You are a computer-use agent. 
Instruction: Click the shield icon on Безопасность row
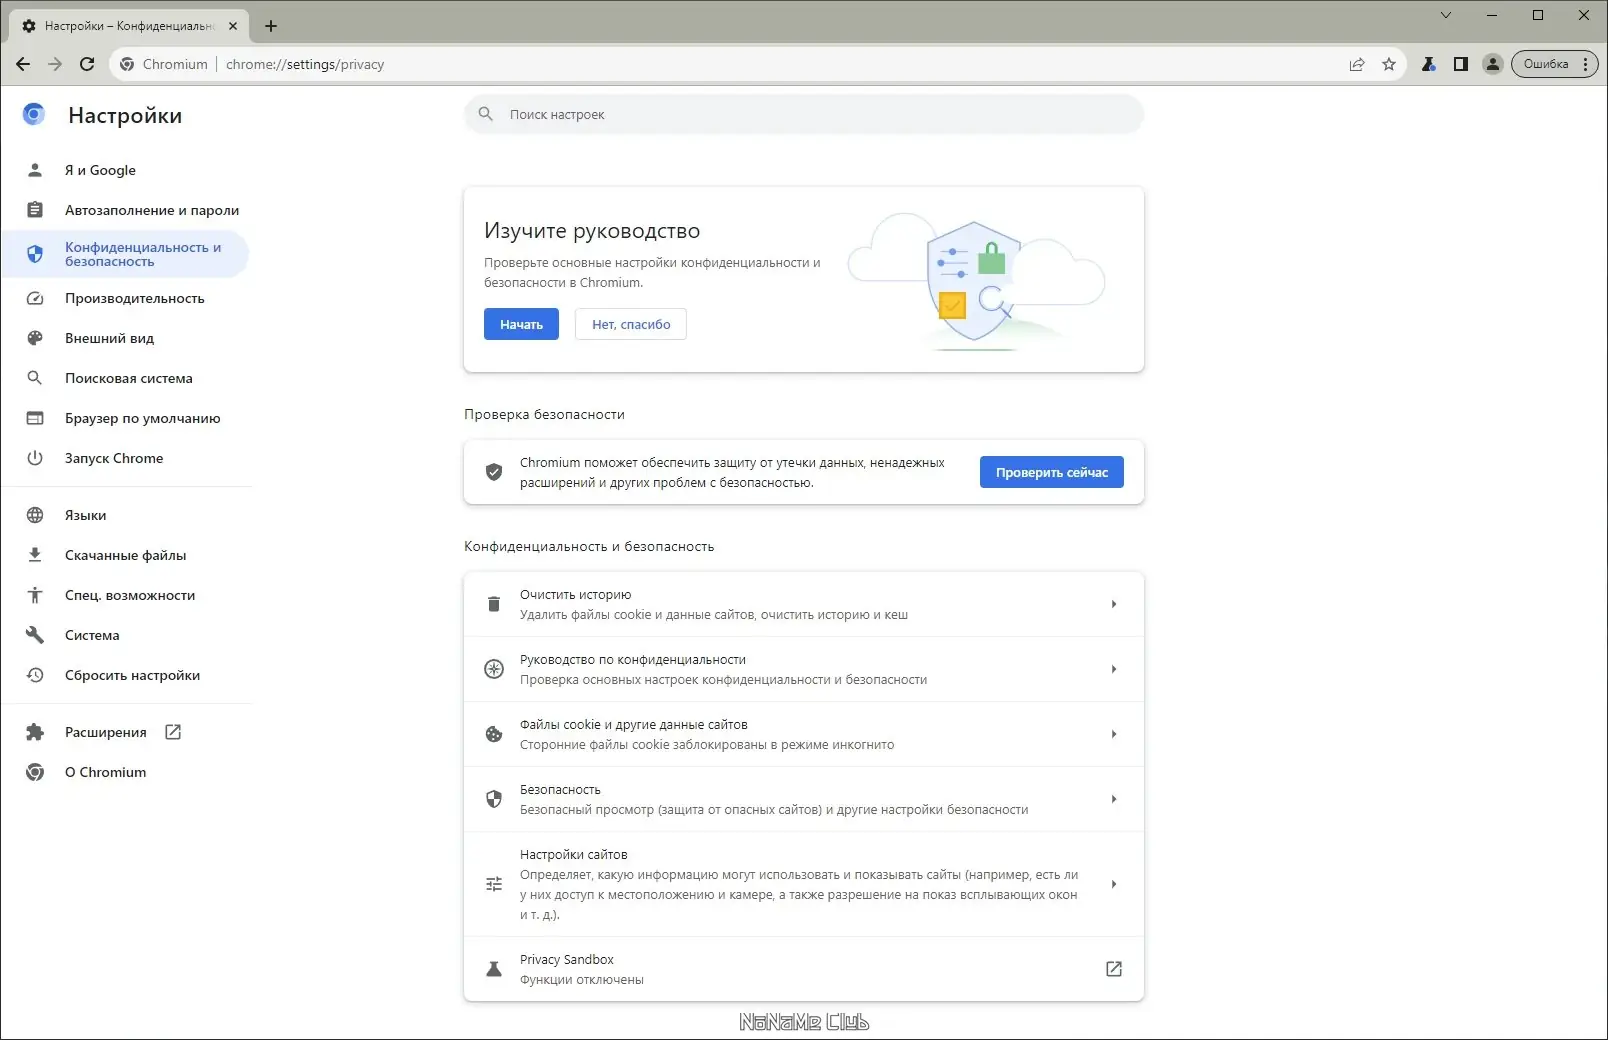click(494, 799)
